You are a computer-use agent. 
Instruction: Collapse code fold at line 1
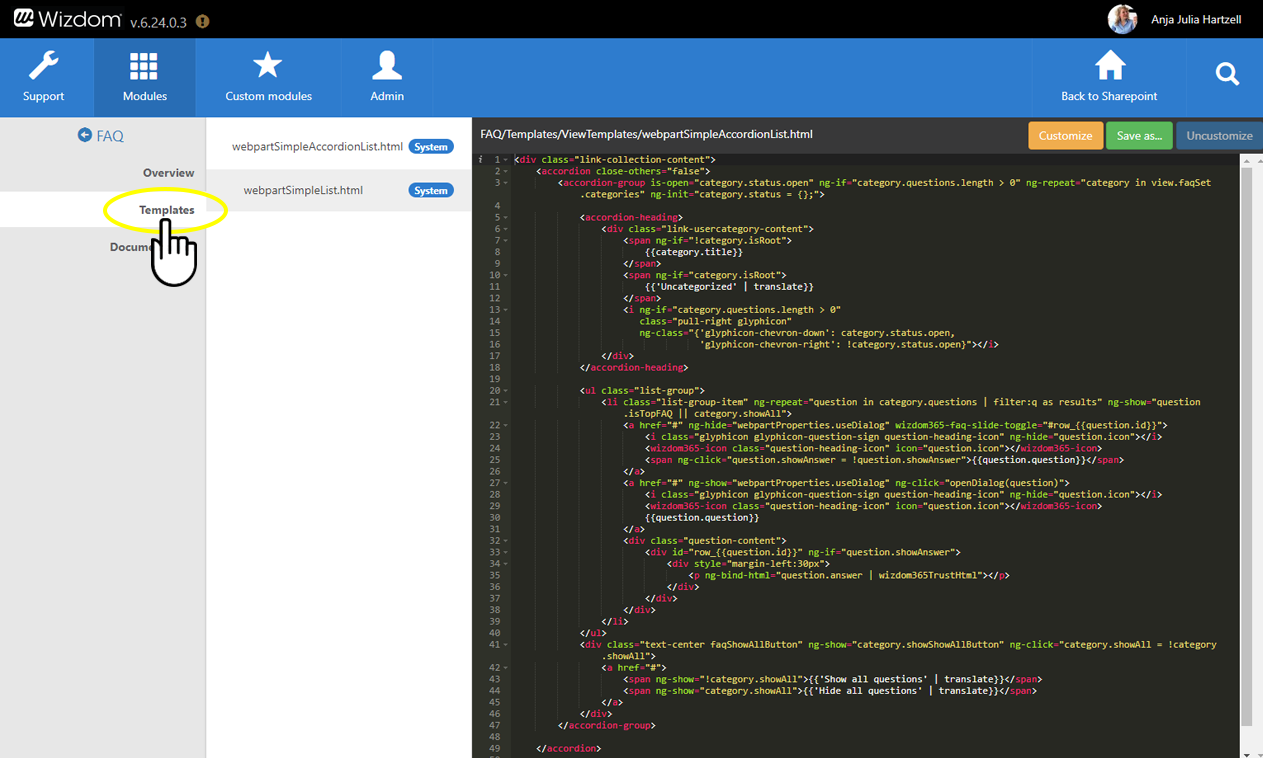(506, 160)
